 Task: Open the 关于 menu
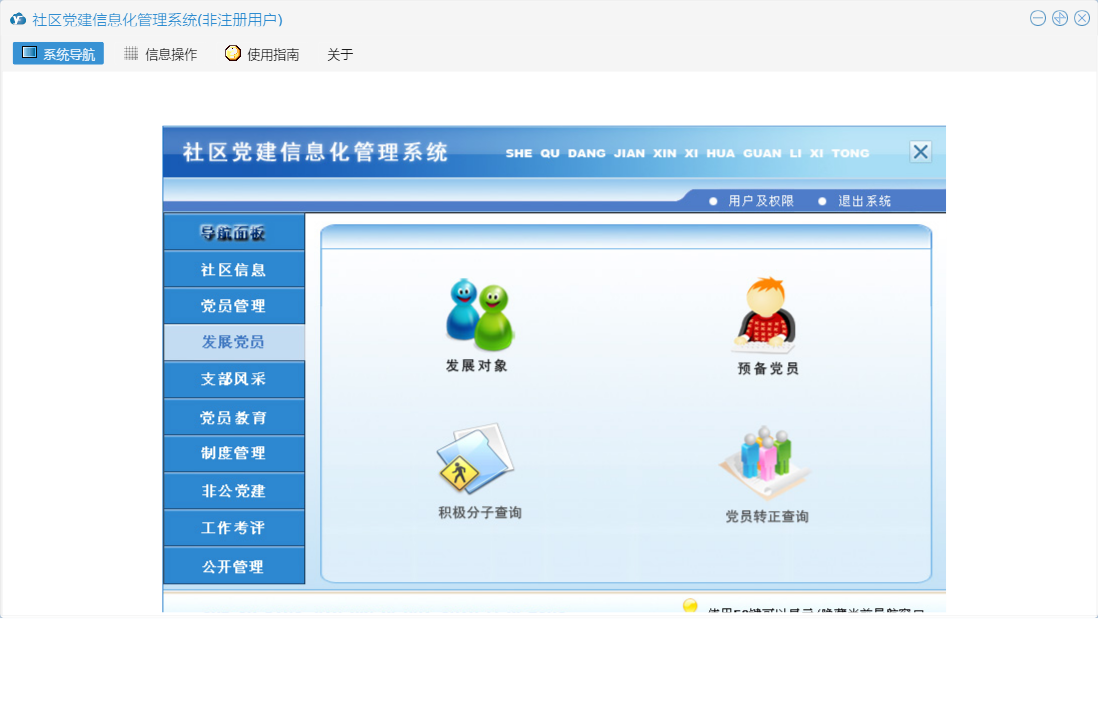[340, 54]
